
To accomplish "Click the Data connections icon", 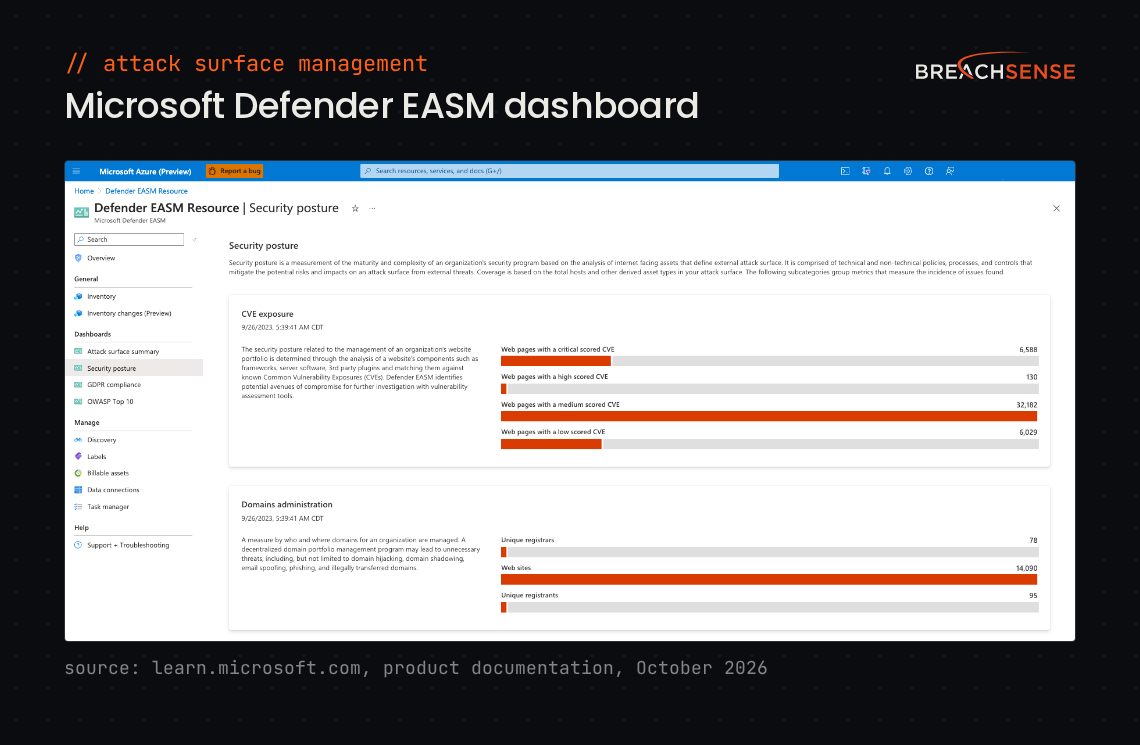I will tap(78, 490).
